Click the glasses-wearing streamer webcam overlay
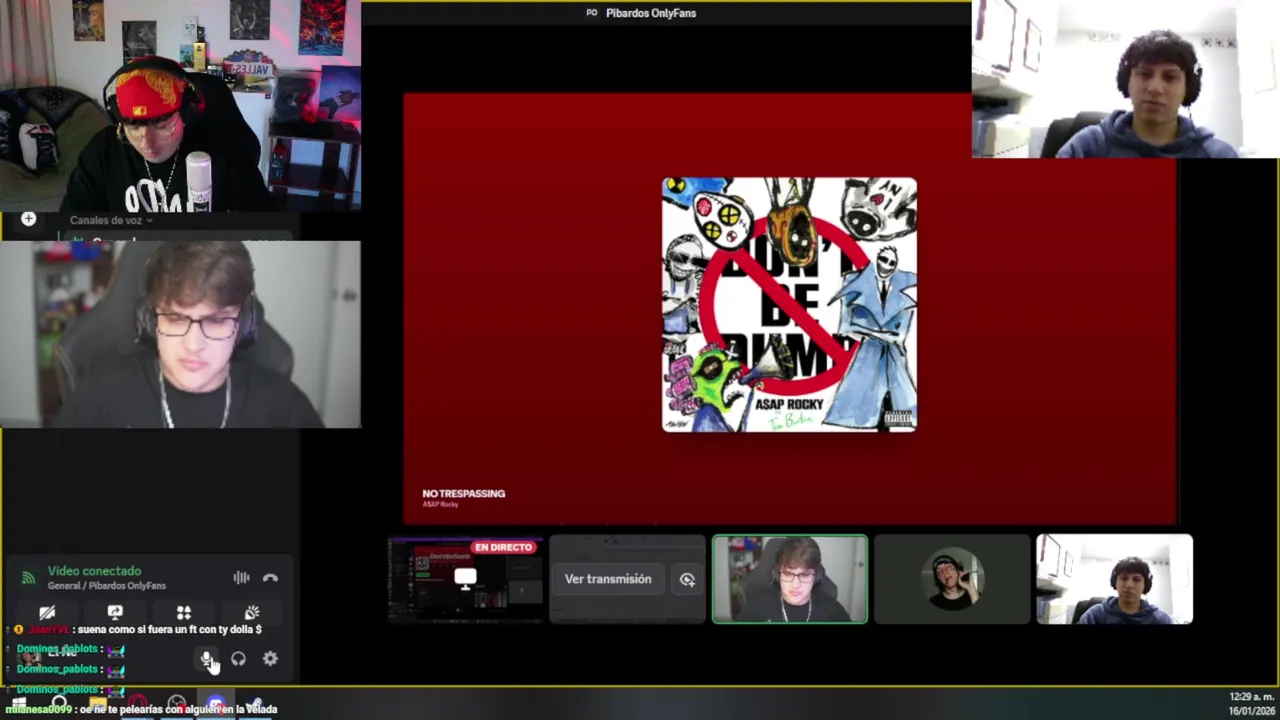 click(180, 334)
